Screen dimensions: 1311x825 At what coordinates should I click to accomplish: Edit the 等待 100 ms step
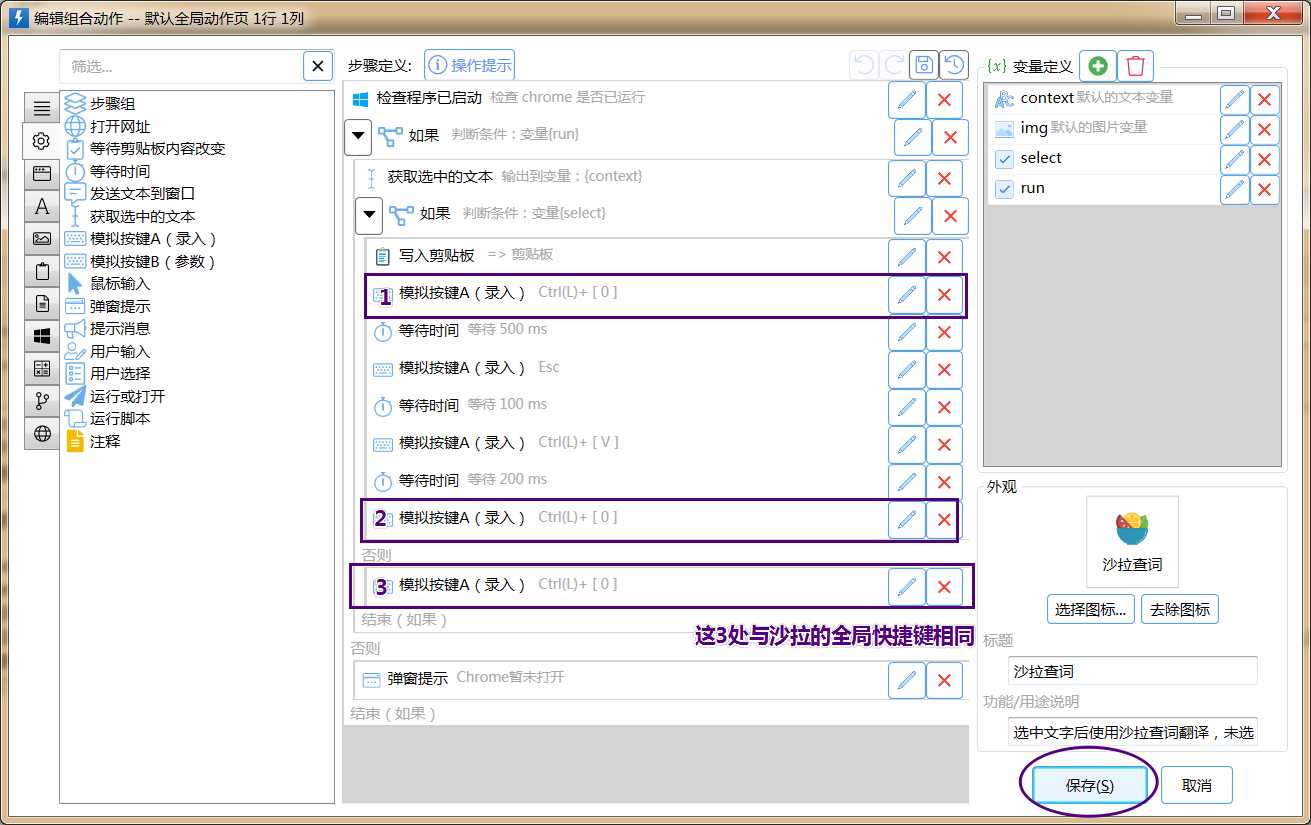click(x=907, y=408)
